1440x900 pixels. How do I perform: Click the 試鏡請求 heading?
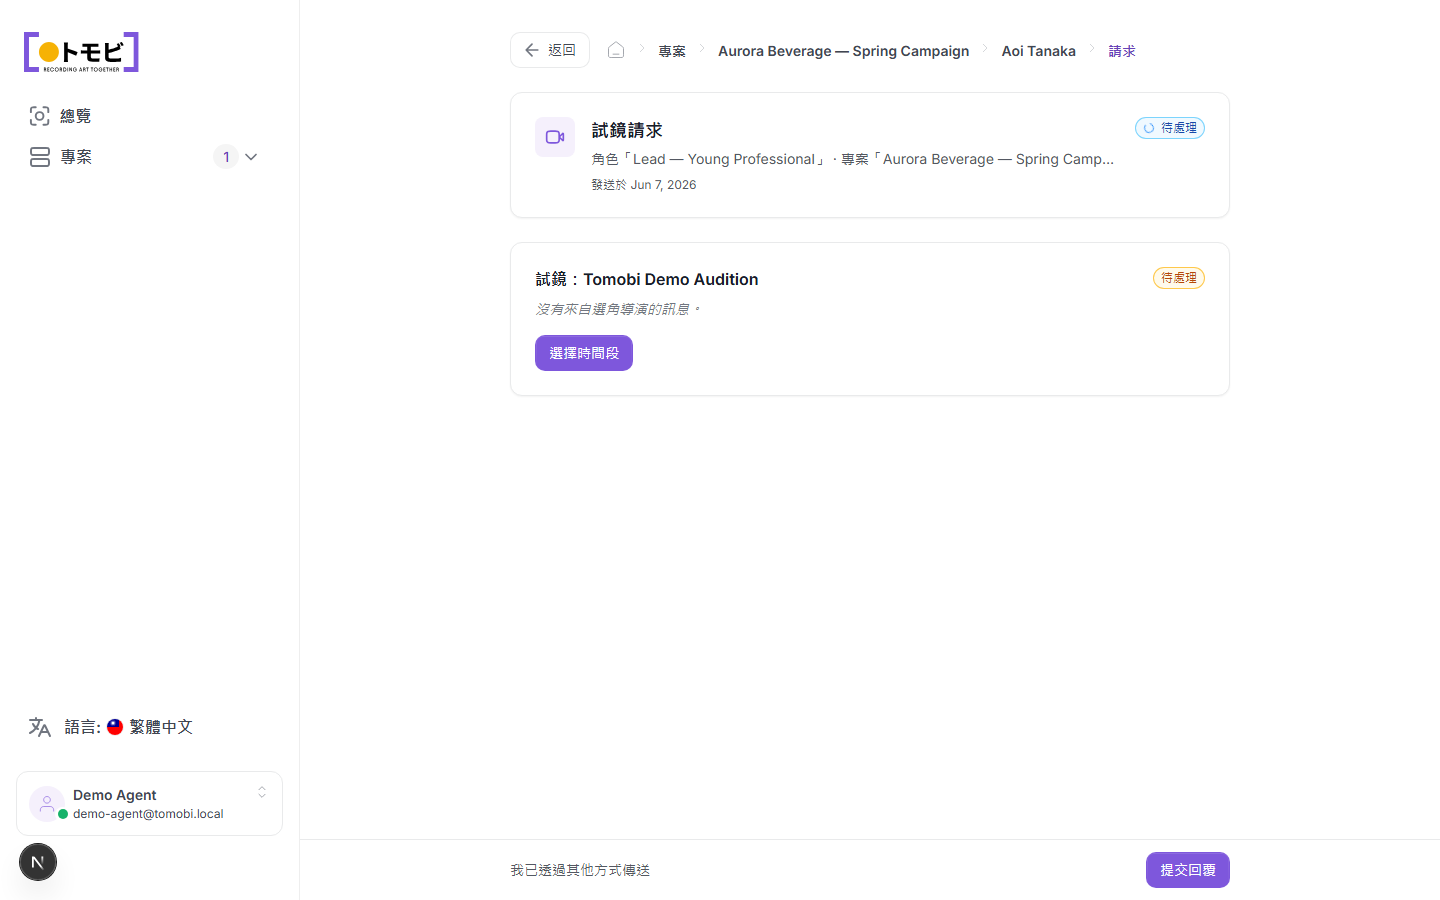[627, 130]
